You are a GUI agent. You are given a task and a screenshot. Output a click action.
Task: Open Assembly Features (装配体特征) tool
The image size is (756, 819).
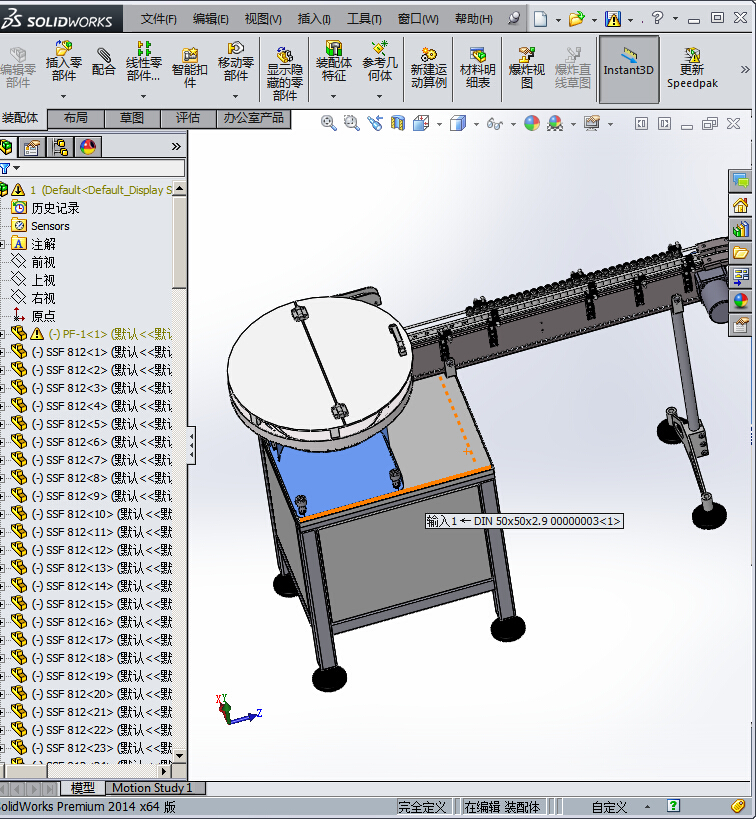334,61
